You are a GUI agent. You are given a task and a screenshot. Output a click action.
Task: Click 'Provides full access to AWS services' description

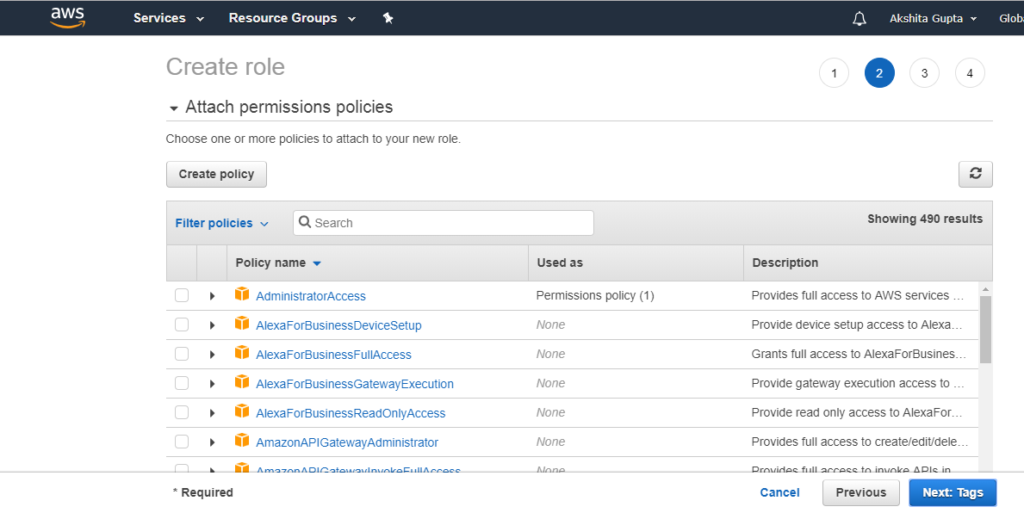pyautogui.click(x=857, y=296)
